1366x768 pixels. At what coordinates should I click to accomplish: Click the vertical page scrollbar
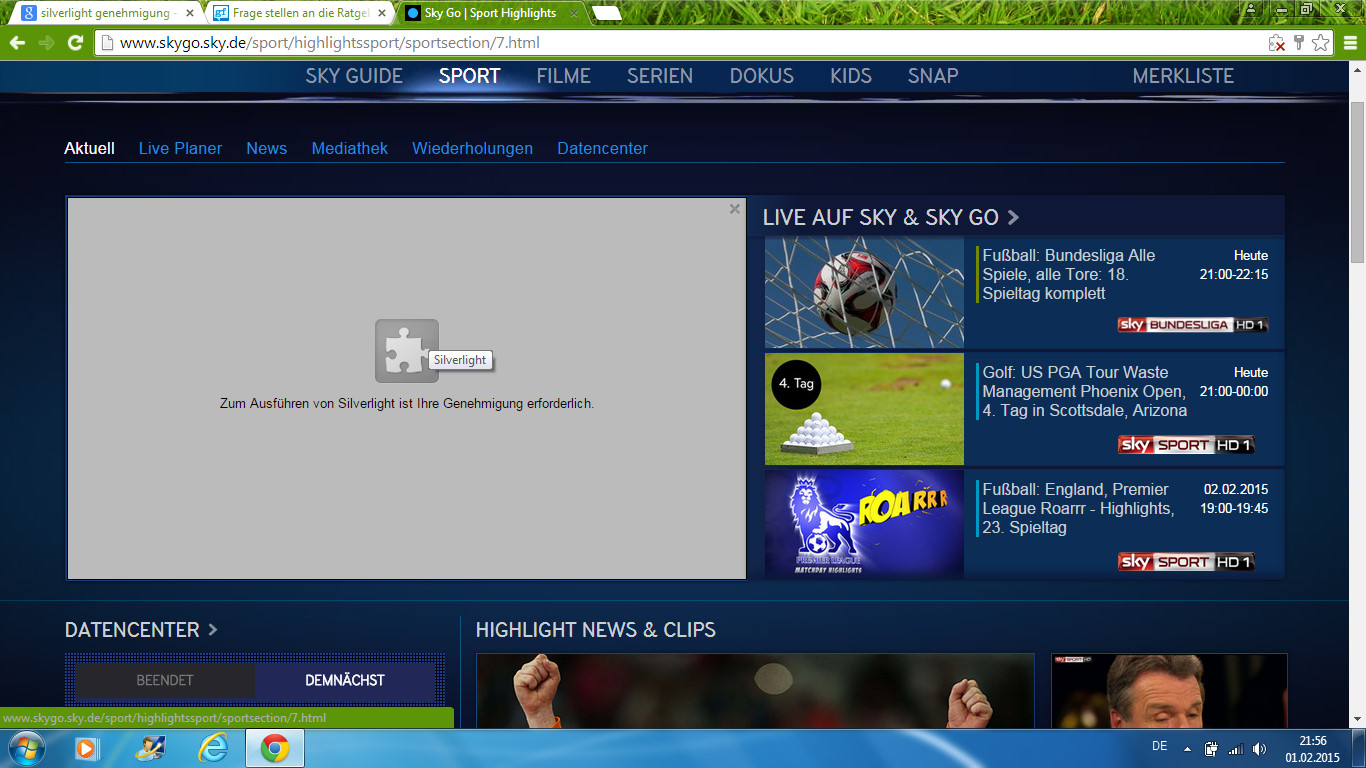click(x=1357, y=180)
